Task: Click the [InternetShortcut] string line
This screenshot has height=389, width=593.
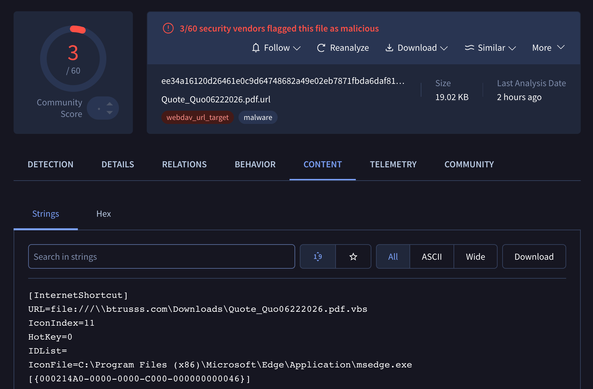Action: pos(78,295)
